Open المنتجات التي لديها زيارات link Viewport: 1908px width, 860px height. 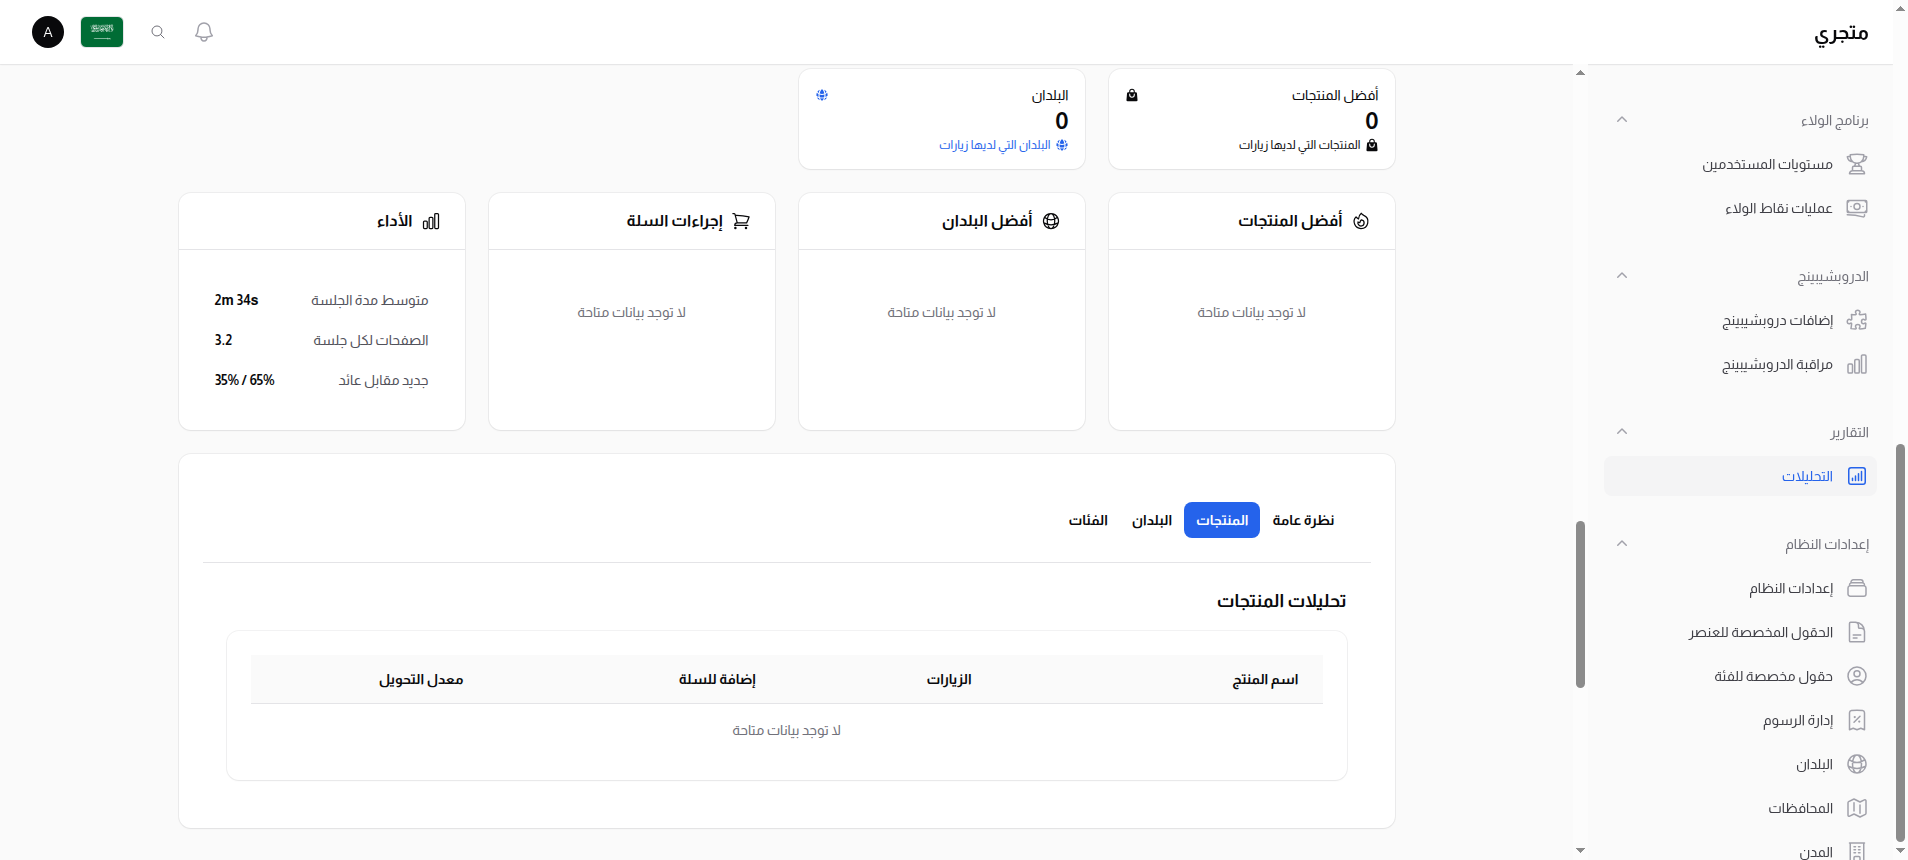click(x=1297, y=145)
